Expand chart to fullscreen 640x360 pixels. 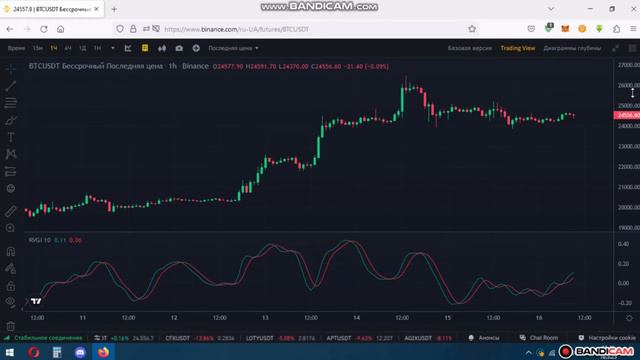click(x=615, y=48)
